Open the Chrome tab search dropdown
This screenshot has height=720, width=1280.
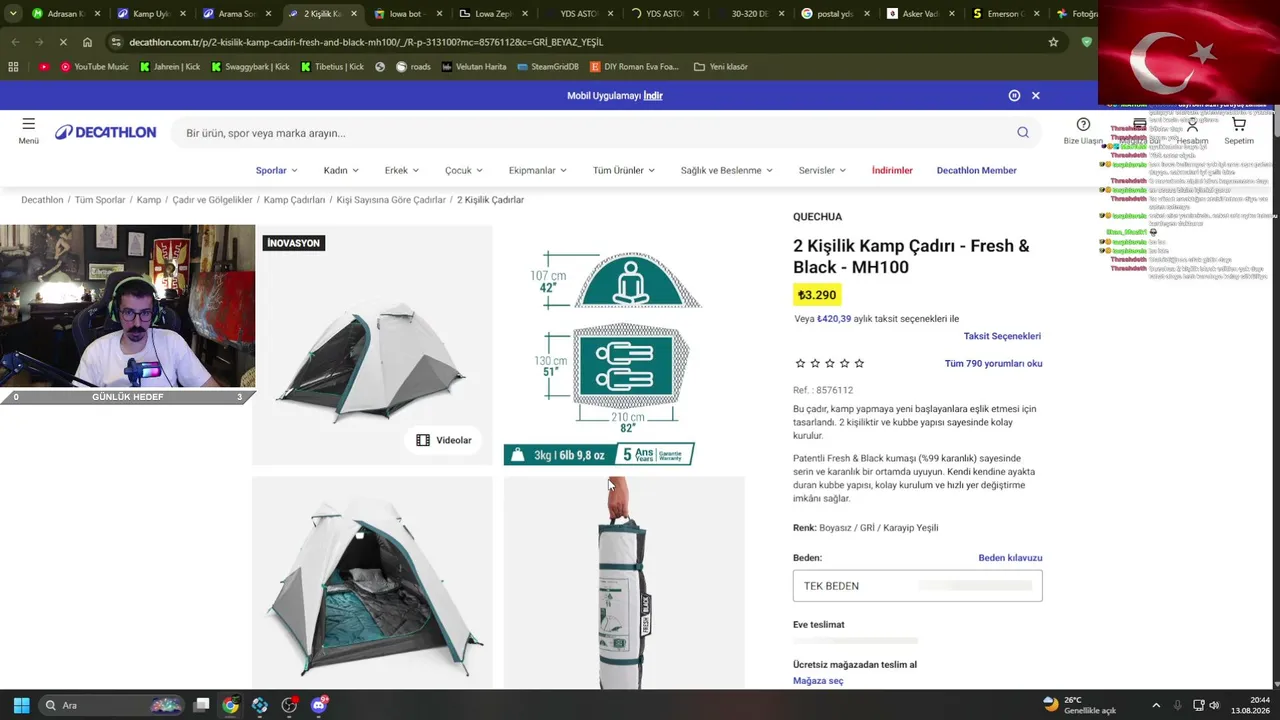click(x=13, y=14)
